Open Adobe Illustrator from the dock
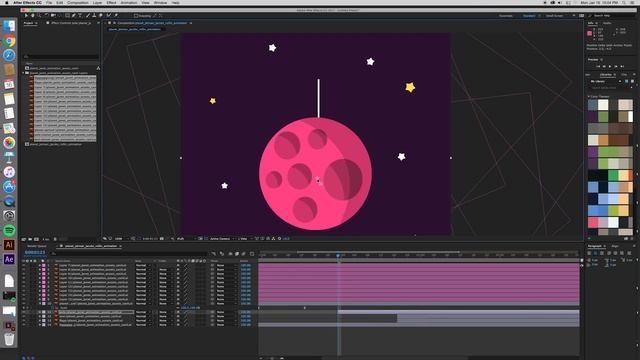Screen dimensions: 640x360 (x=9, y=245)
